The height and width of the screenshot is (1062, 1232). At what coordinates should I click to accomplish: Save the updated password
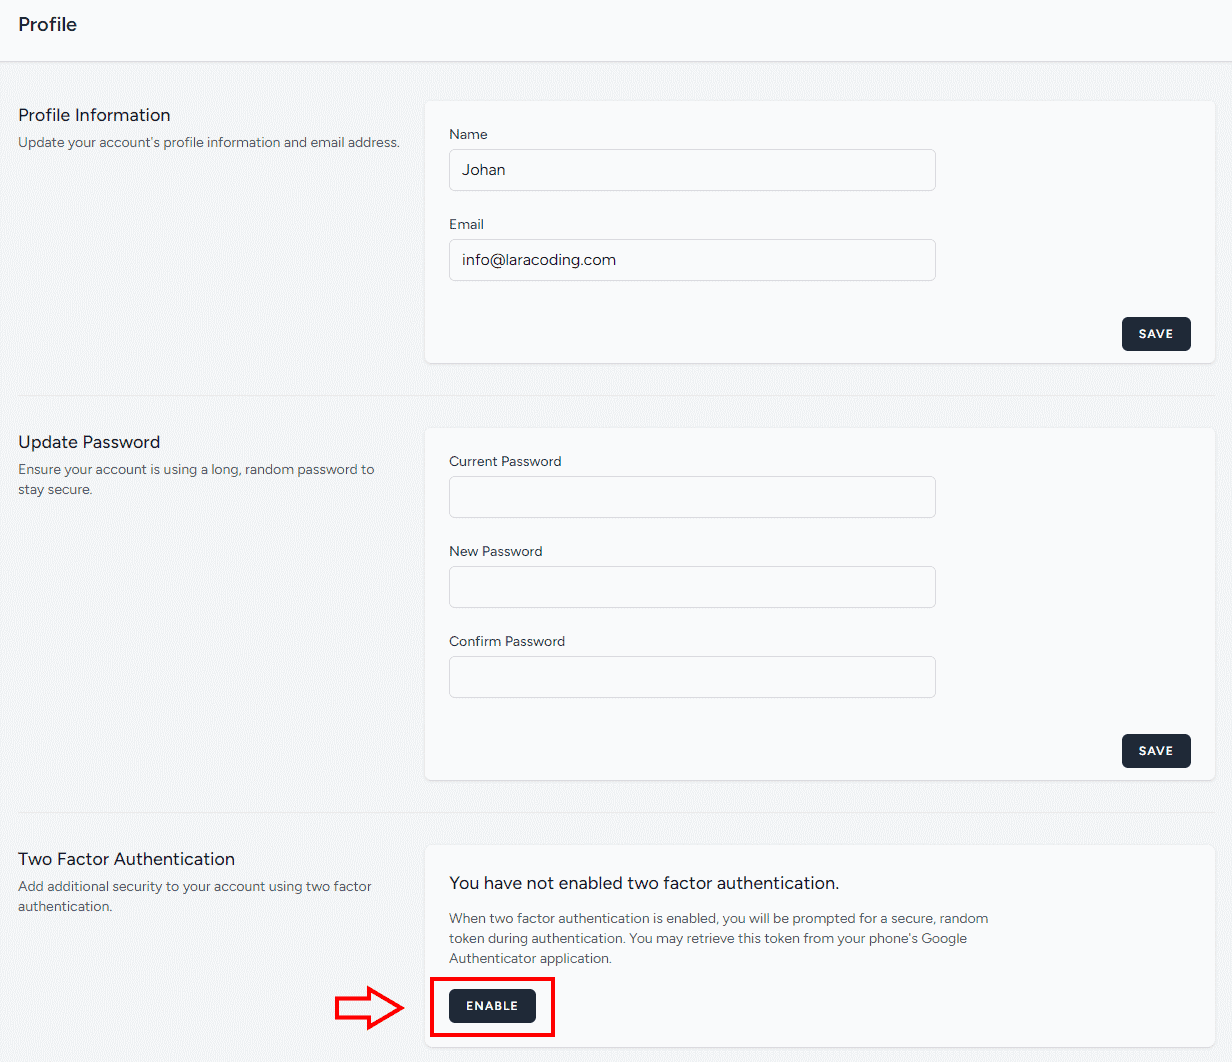point(1156,750)
